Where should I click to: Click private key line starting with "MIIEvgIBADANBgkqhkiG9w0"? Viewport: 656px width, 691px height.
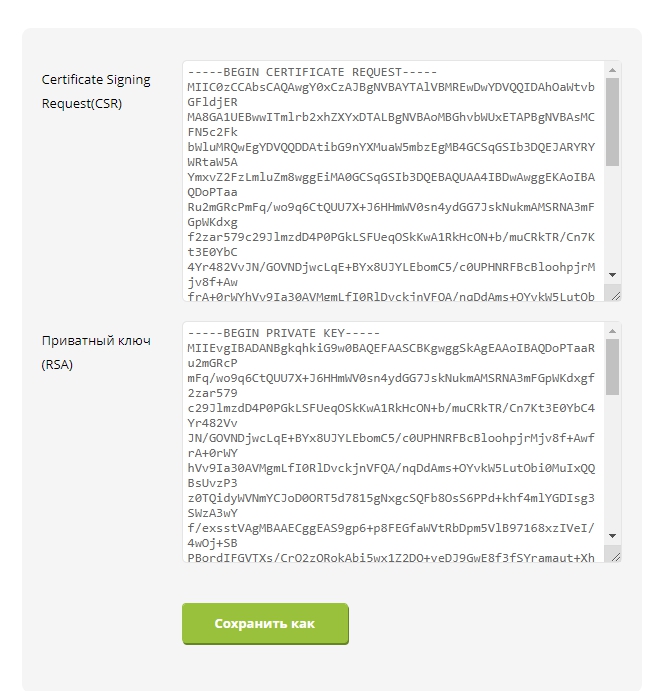(390, 347)
